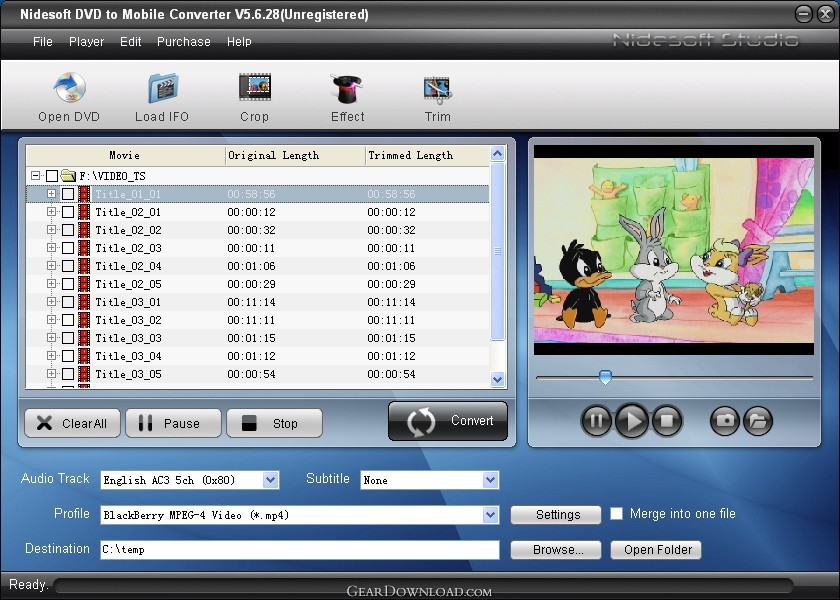840x600 pixels.
Task: Click the film icon for Title_02_05
Action: tap(84, 284)
